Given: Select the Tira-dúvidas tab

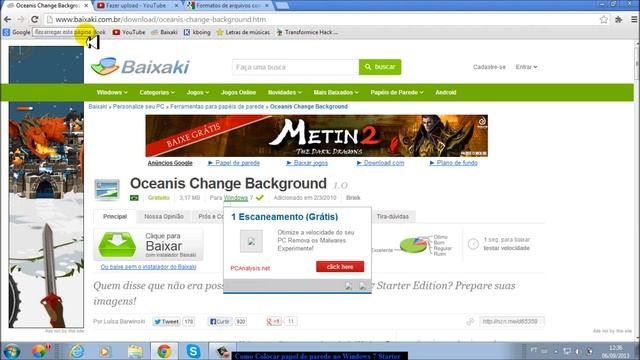Looking at the screenshot, I should (393, 216).
